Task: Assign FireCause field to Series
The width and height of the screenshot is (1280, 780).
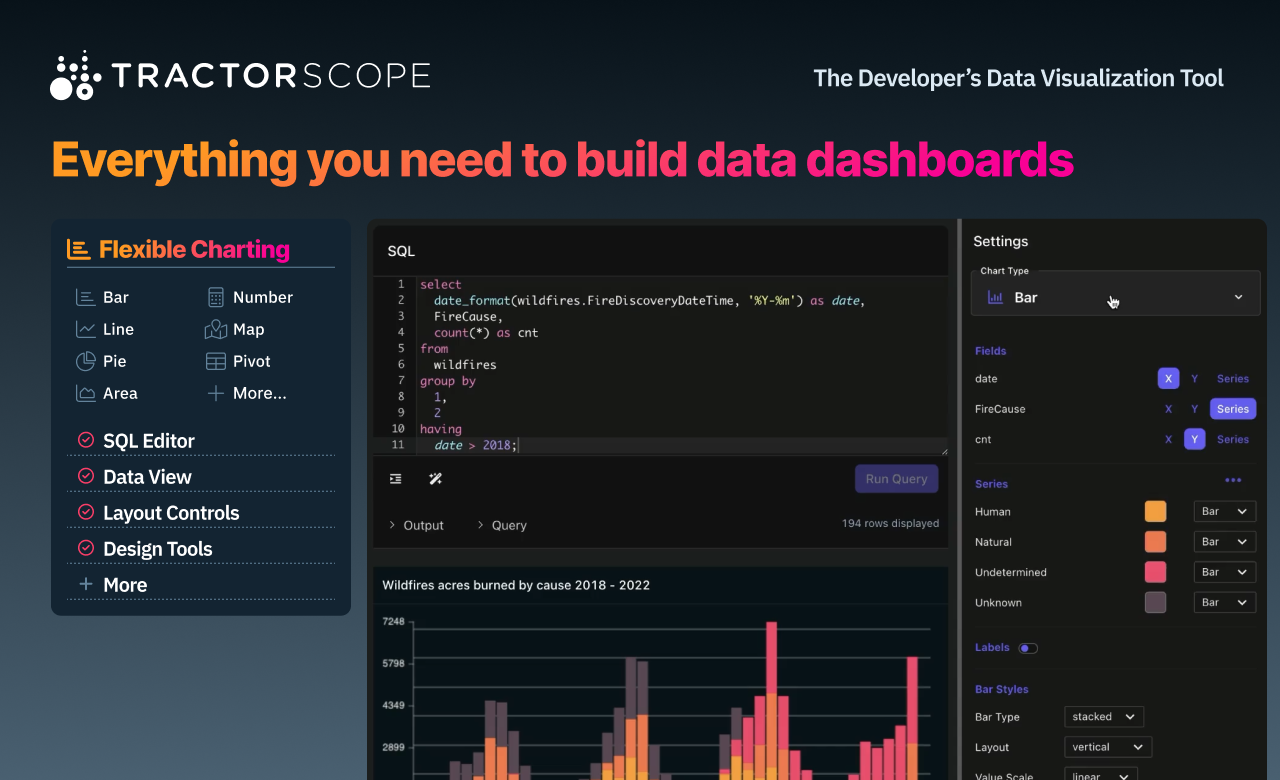Action: tap(1233, 409)
